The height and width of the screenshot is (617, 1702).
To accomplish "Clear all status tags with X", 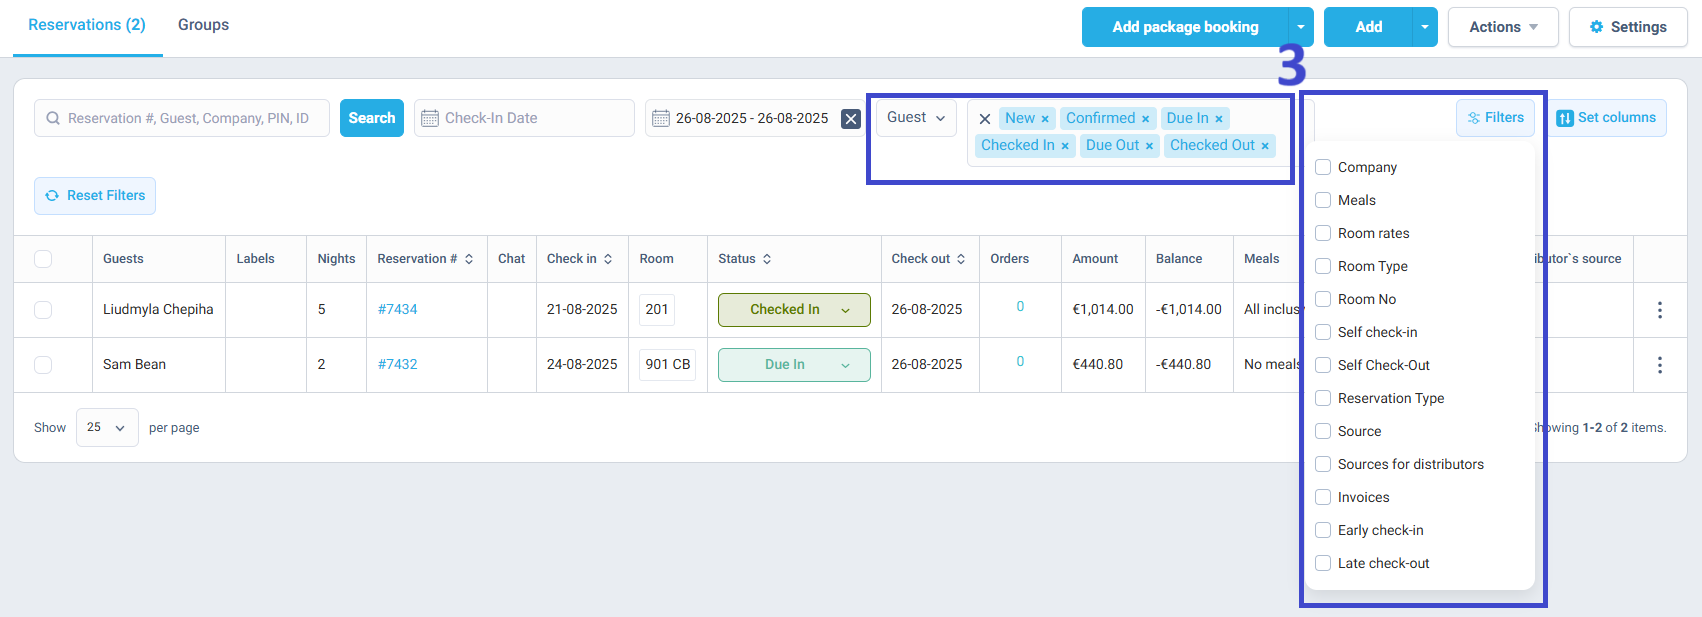I will [985, 118].
